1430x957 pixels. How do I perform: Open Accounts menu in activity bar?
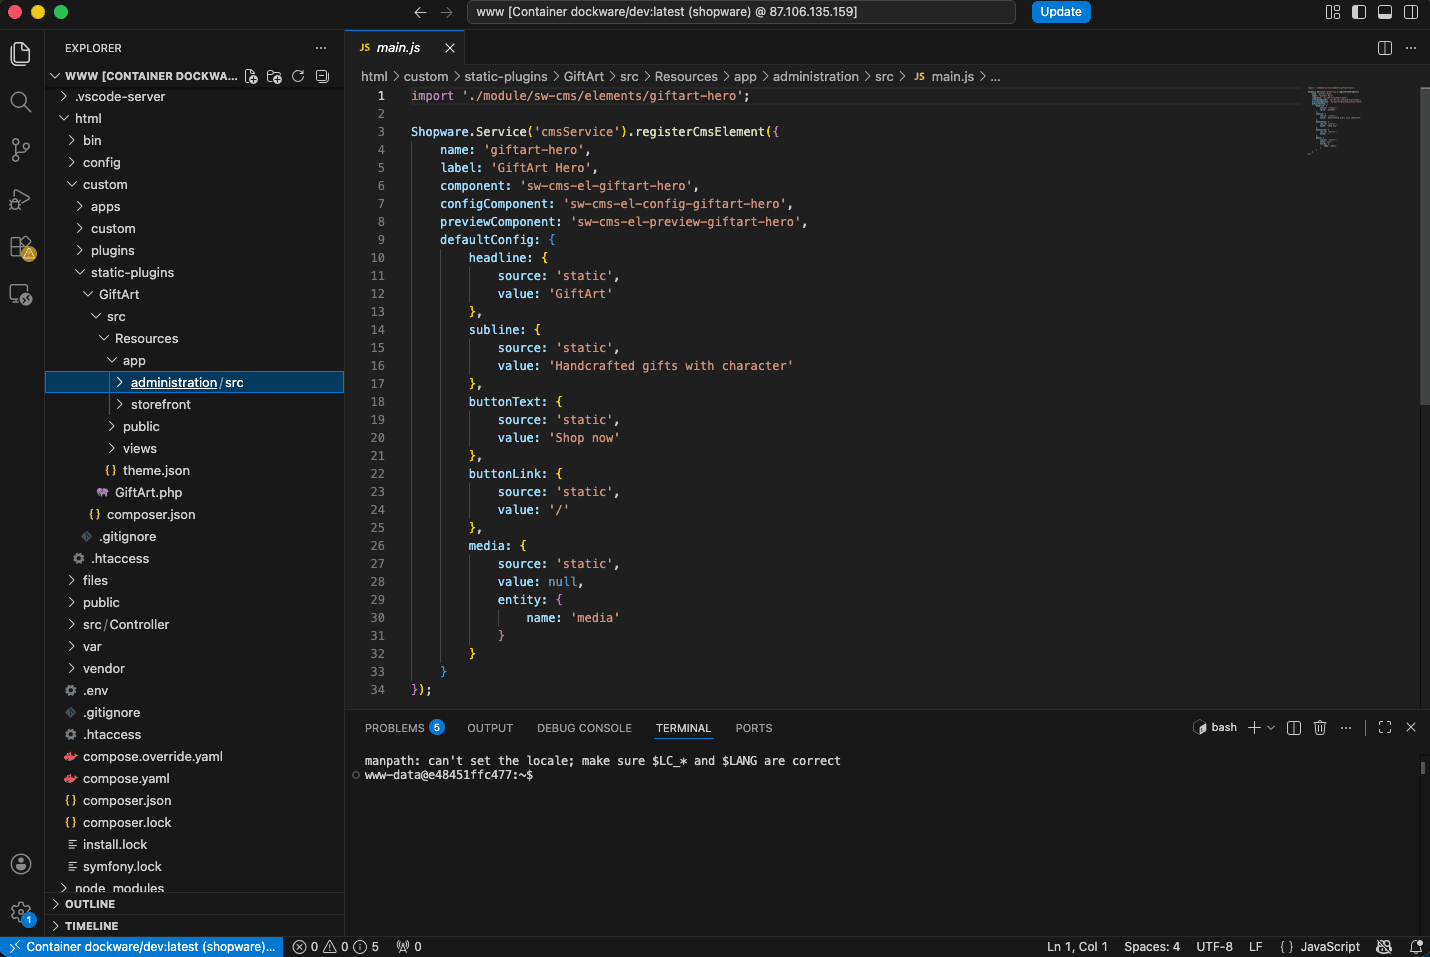pyautogui.click(x=20, y=864)
